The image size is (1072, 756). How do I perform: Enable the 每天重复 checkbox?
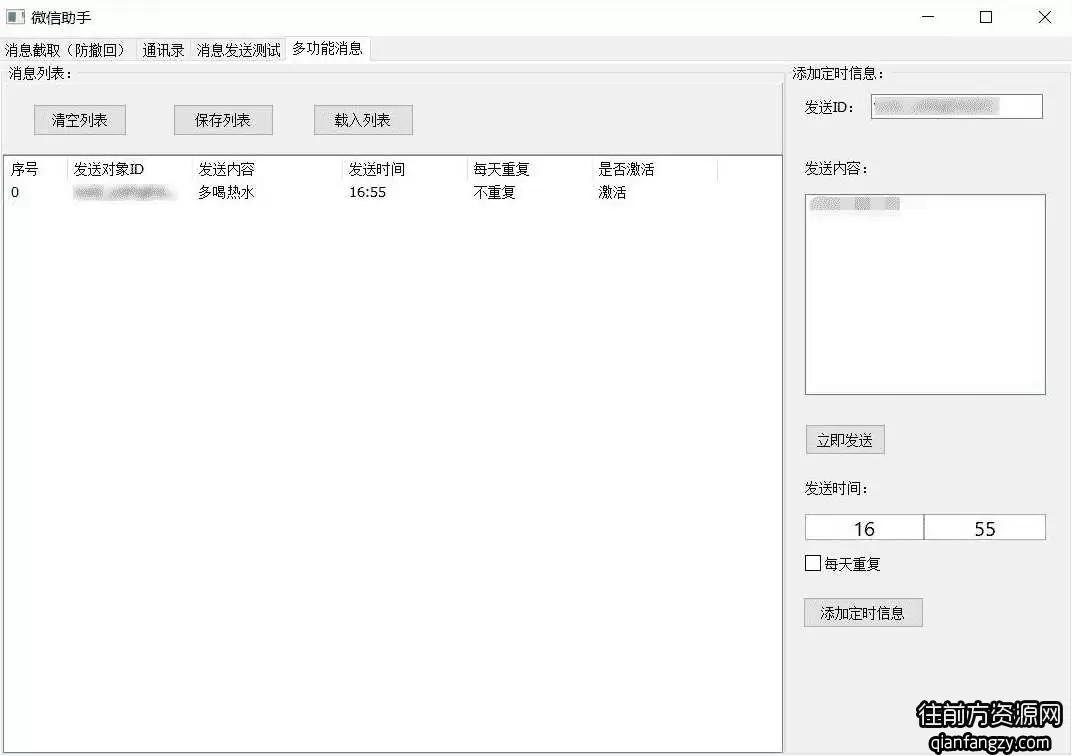(813, 563)
